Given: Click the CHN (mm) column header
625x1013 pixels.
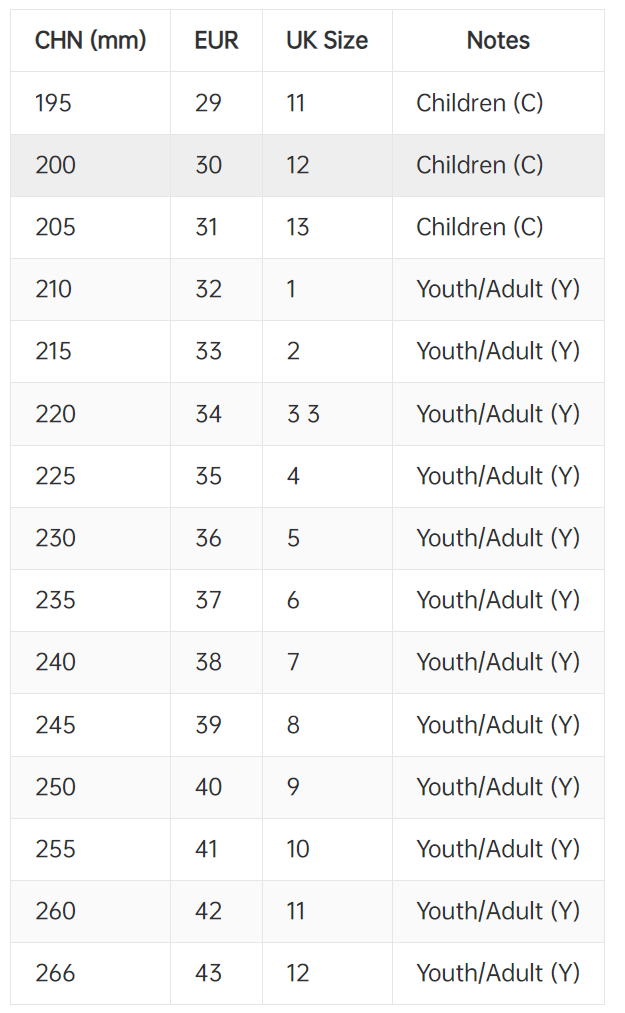Looking at the screenshot, I should pos(90,40).
